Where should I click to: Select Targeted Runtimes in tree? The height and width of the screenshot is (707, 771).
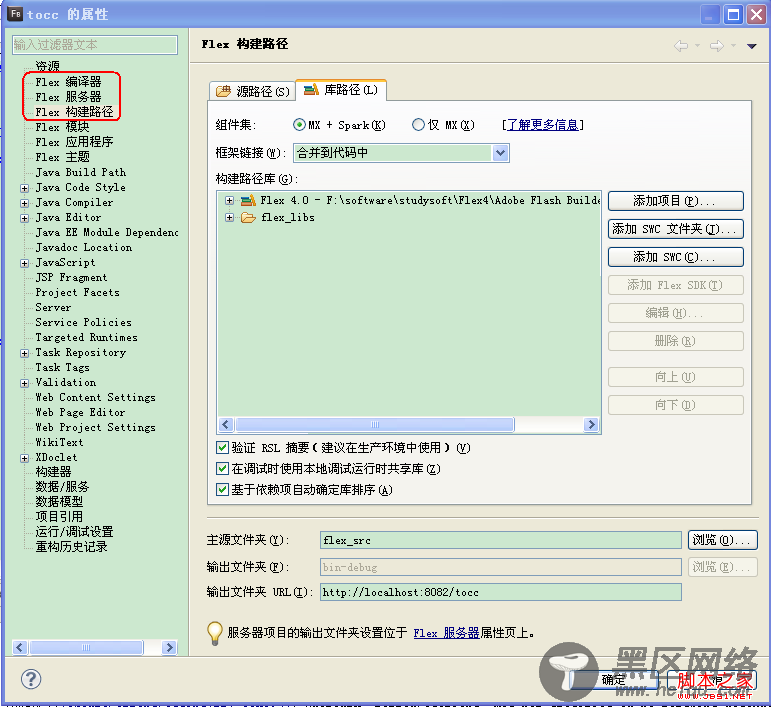[87, 338]
